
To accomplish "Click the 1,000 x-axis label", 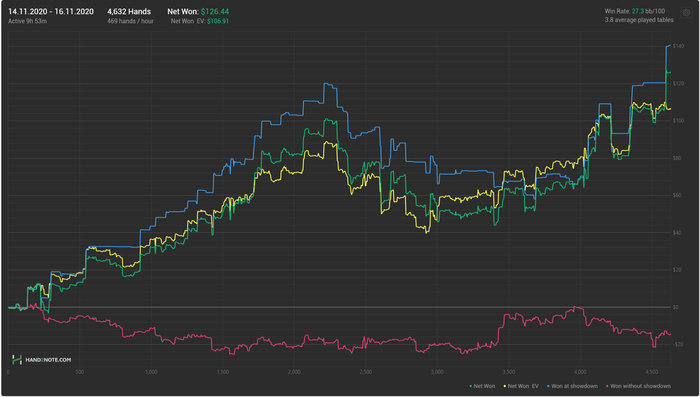I will click(151, 372).
